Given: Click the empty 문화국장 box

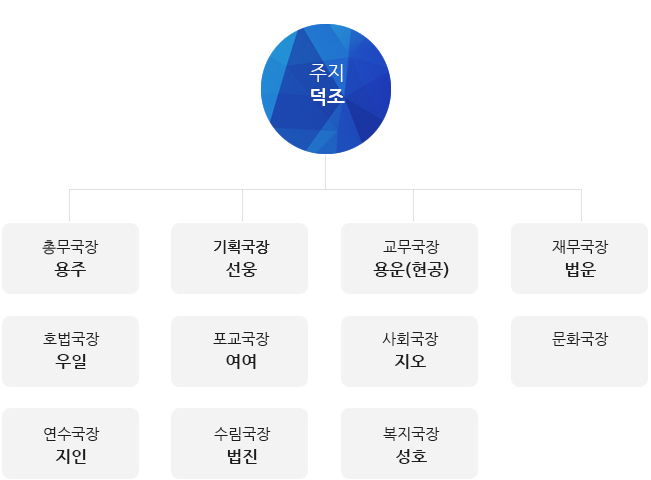Looking at the screenshot, I should (x=579, y=351).
